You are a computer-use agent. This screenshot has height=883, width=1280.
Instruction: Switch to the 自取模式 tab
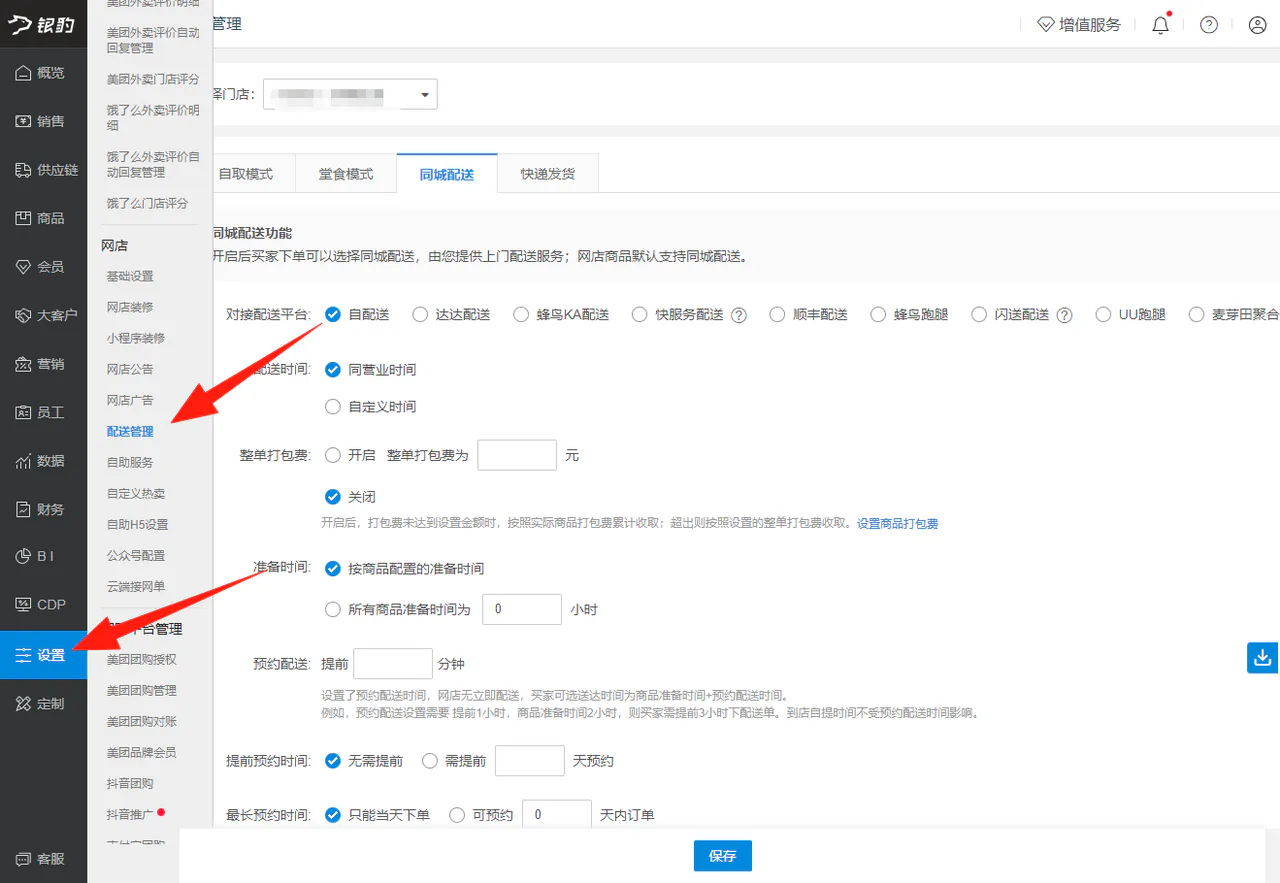click(246, 173)
